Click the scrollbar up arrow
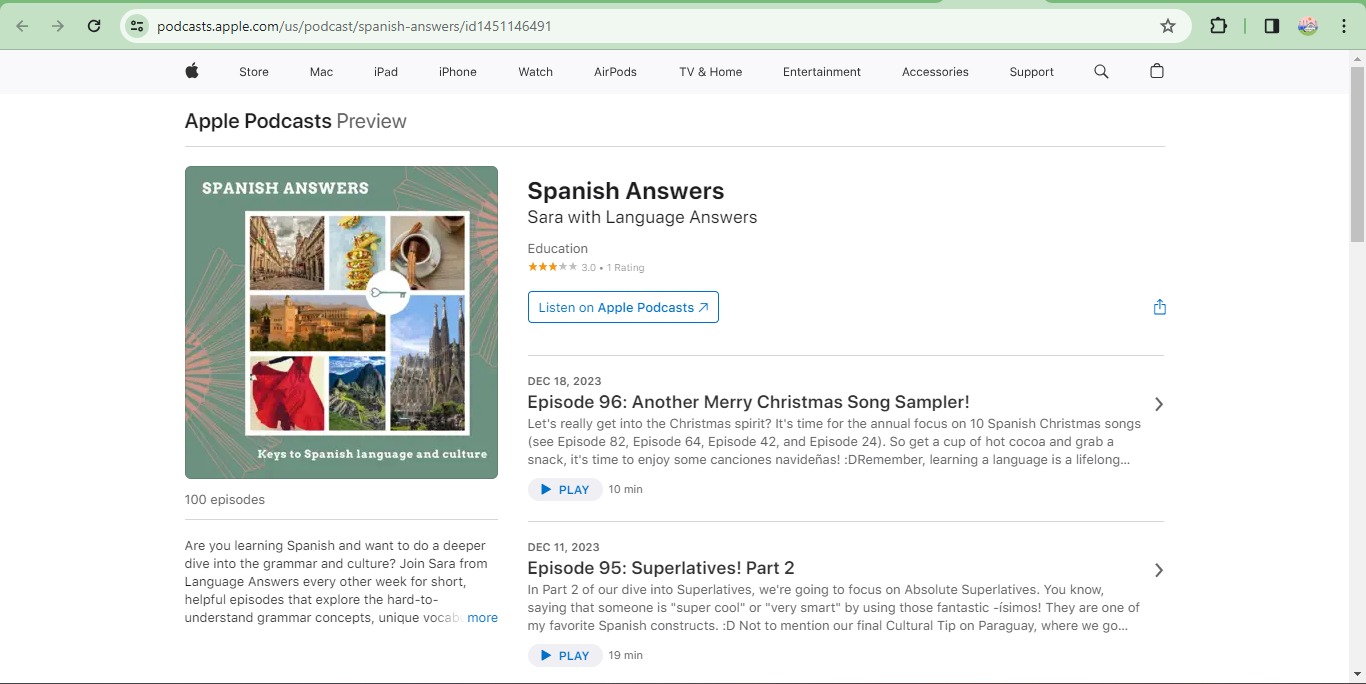Screen dimensions: 1366x684 [x=1357, y=58]
